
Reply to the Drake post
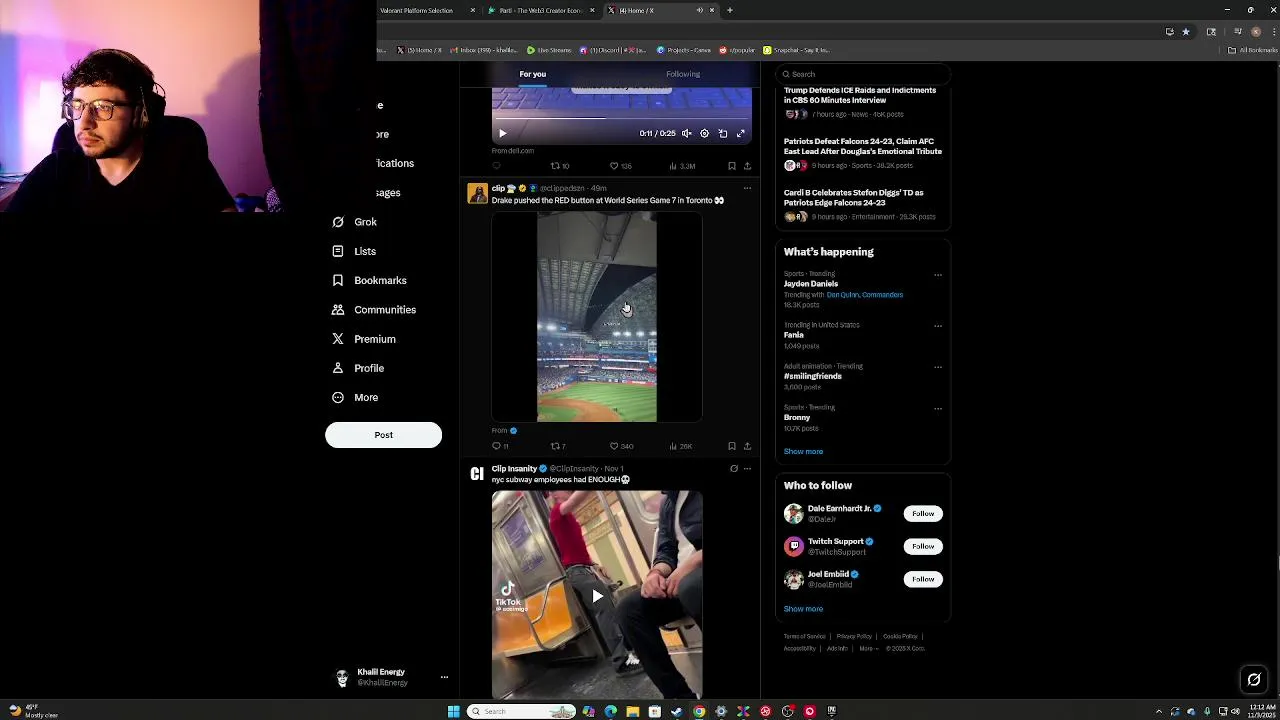(x=500, y=446)
